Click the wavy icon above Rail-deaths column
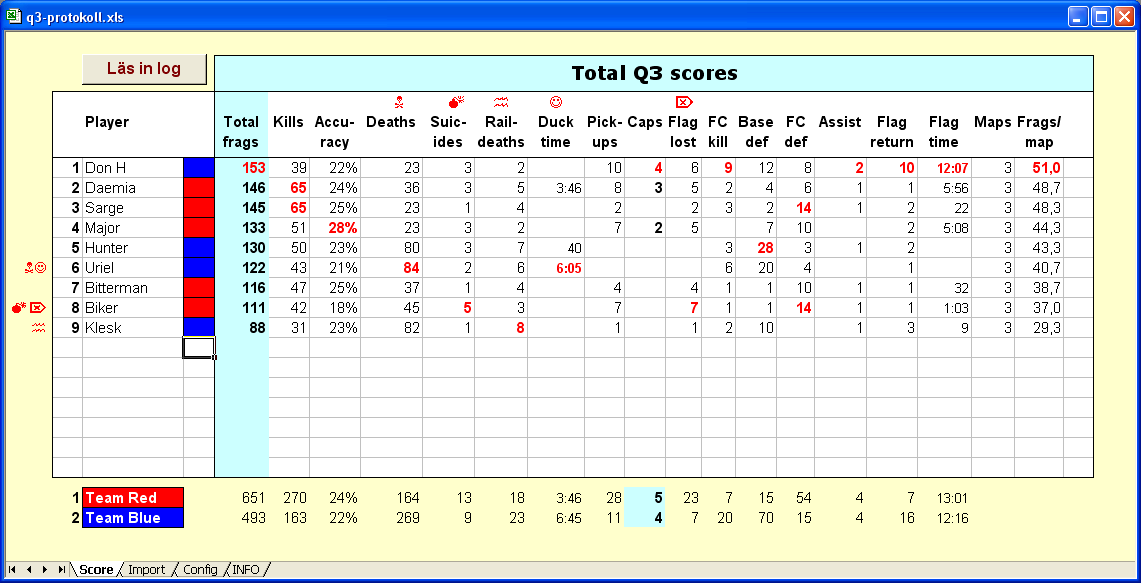Viewport: 1141px width, 583px height. (500, 101)
